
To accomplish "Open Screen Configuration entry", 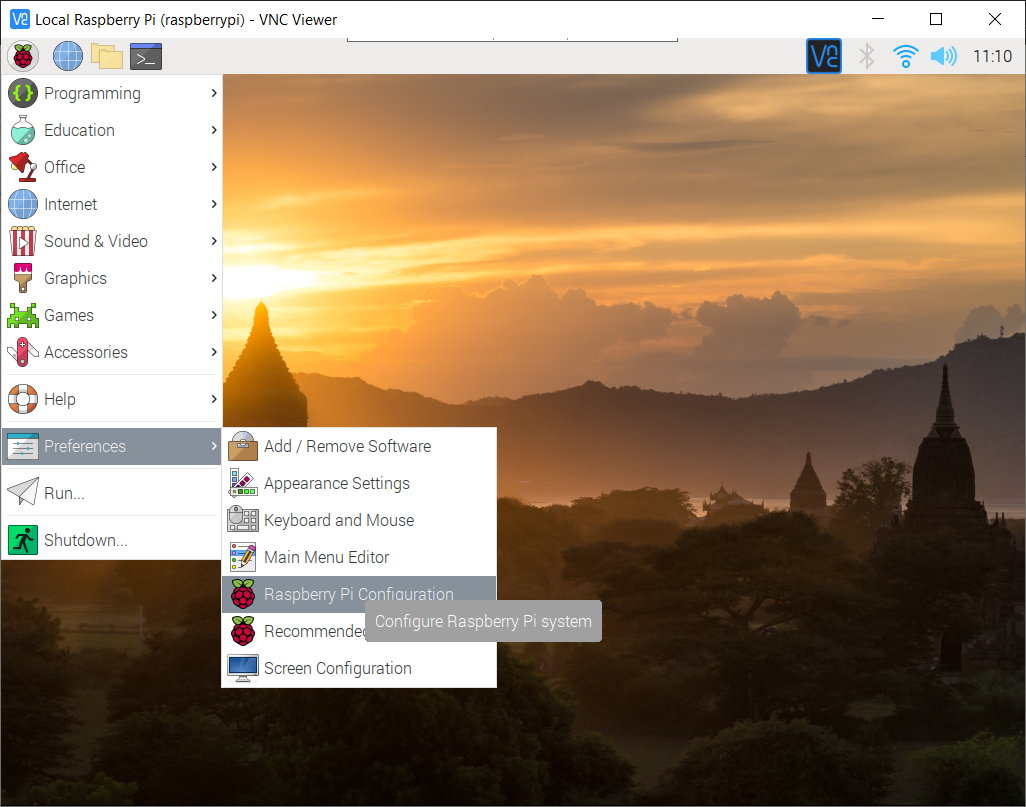I will (x=359, y=668).
